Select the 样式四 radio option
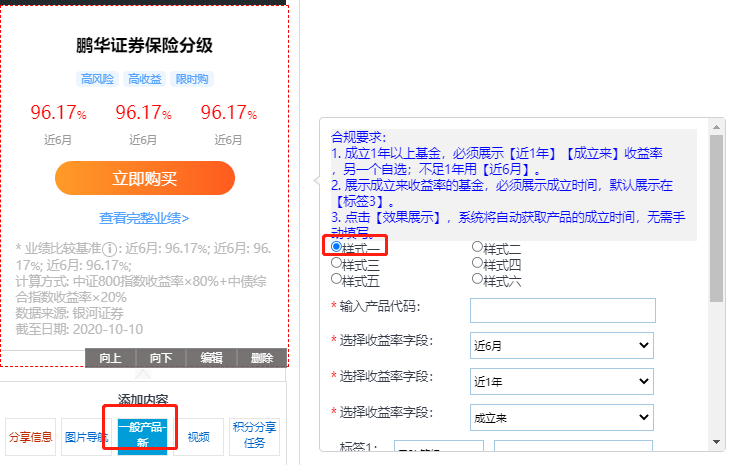The height and width of the screenshot is (465, 737). tap(477, 263)
